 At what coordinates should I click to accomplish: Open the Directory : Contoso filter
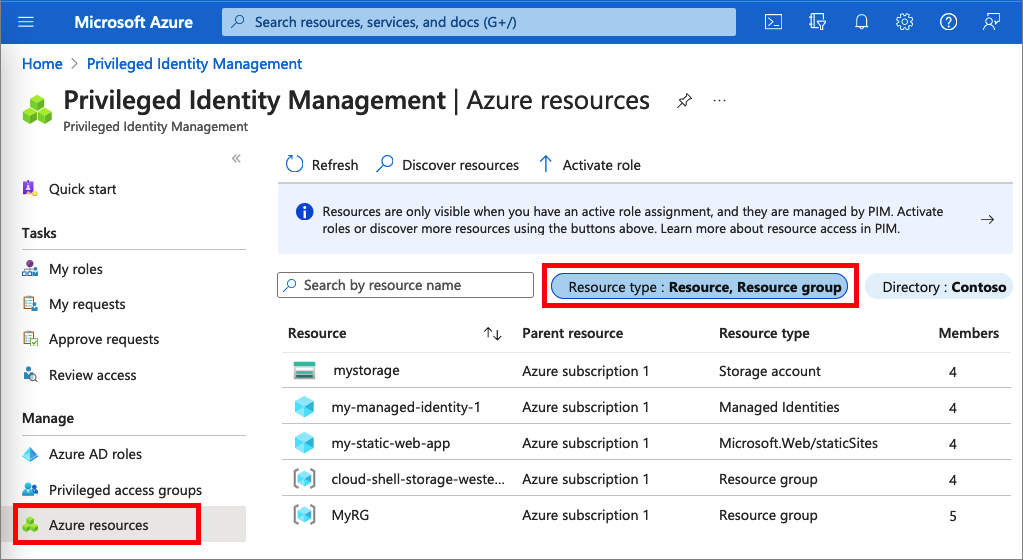(938, 287)
